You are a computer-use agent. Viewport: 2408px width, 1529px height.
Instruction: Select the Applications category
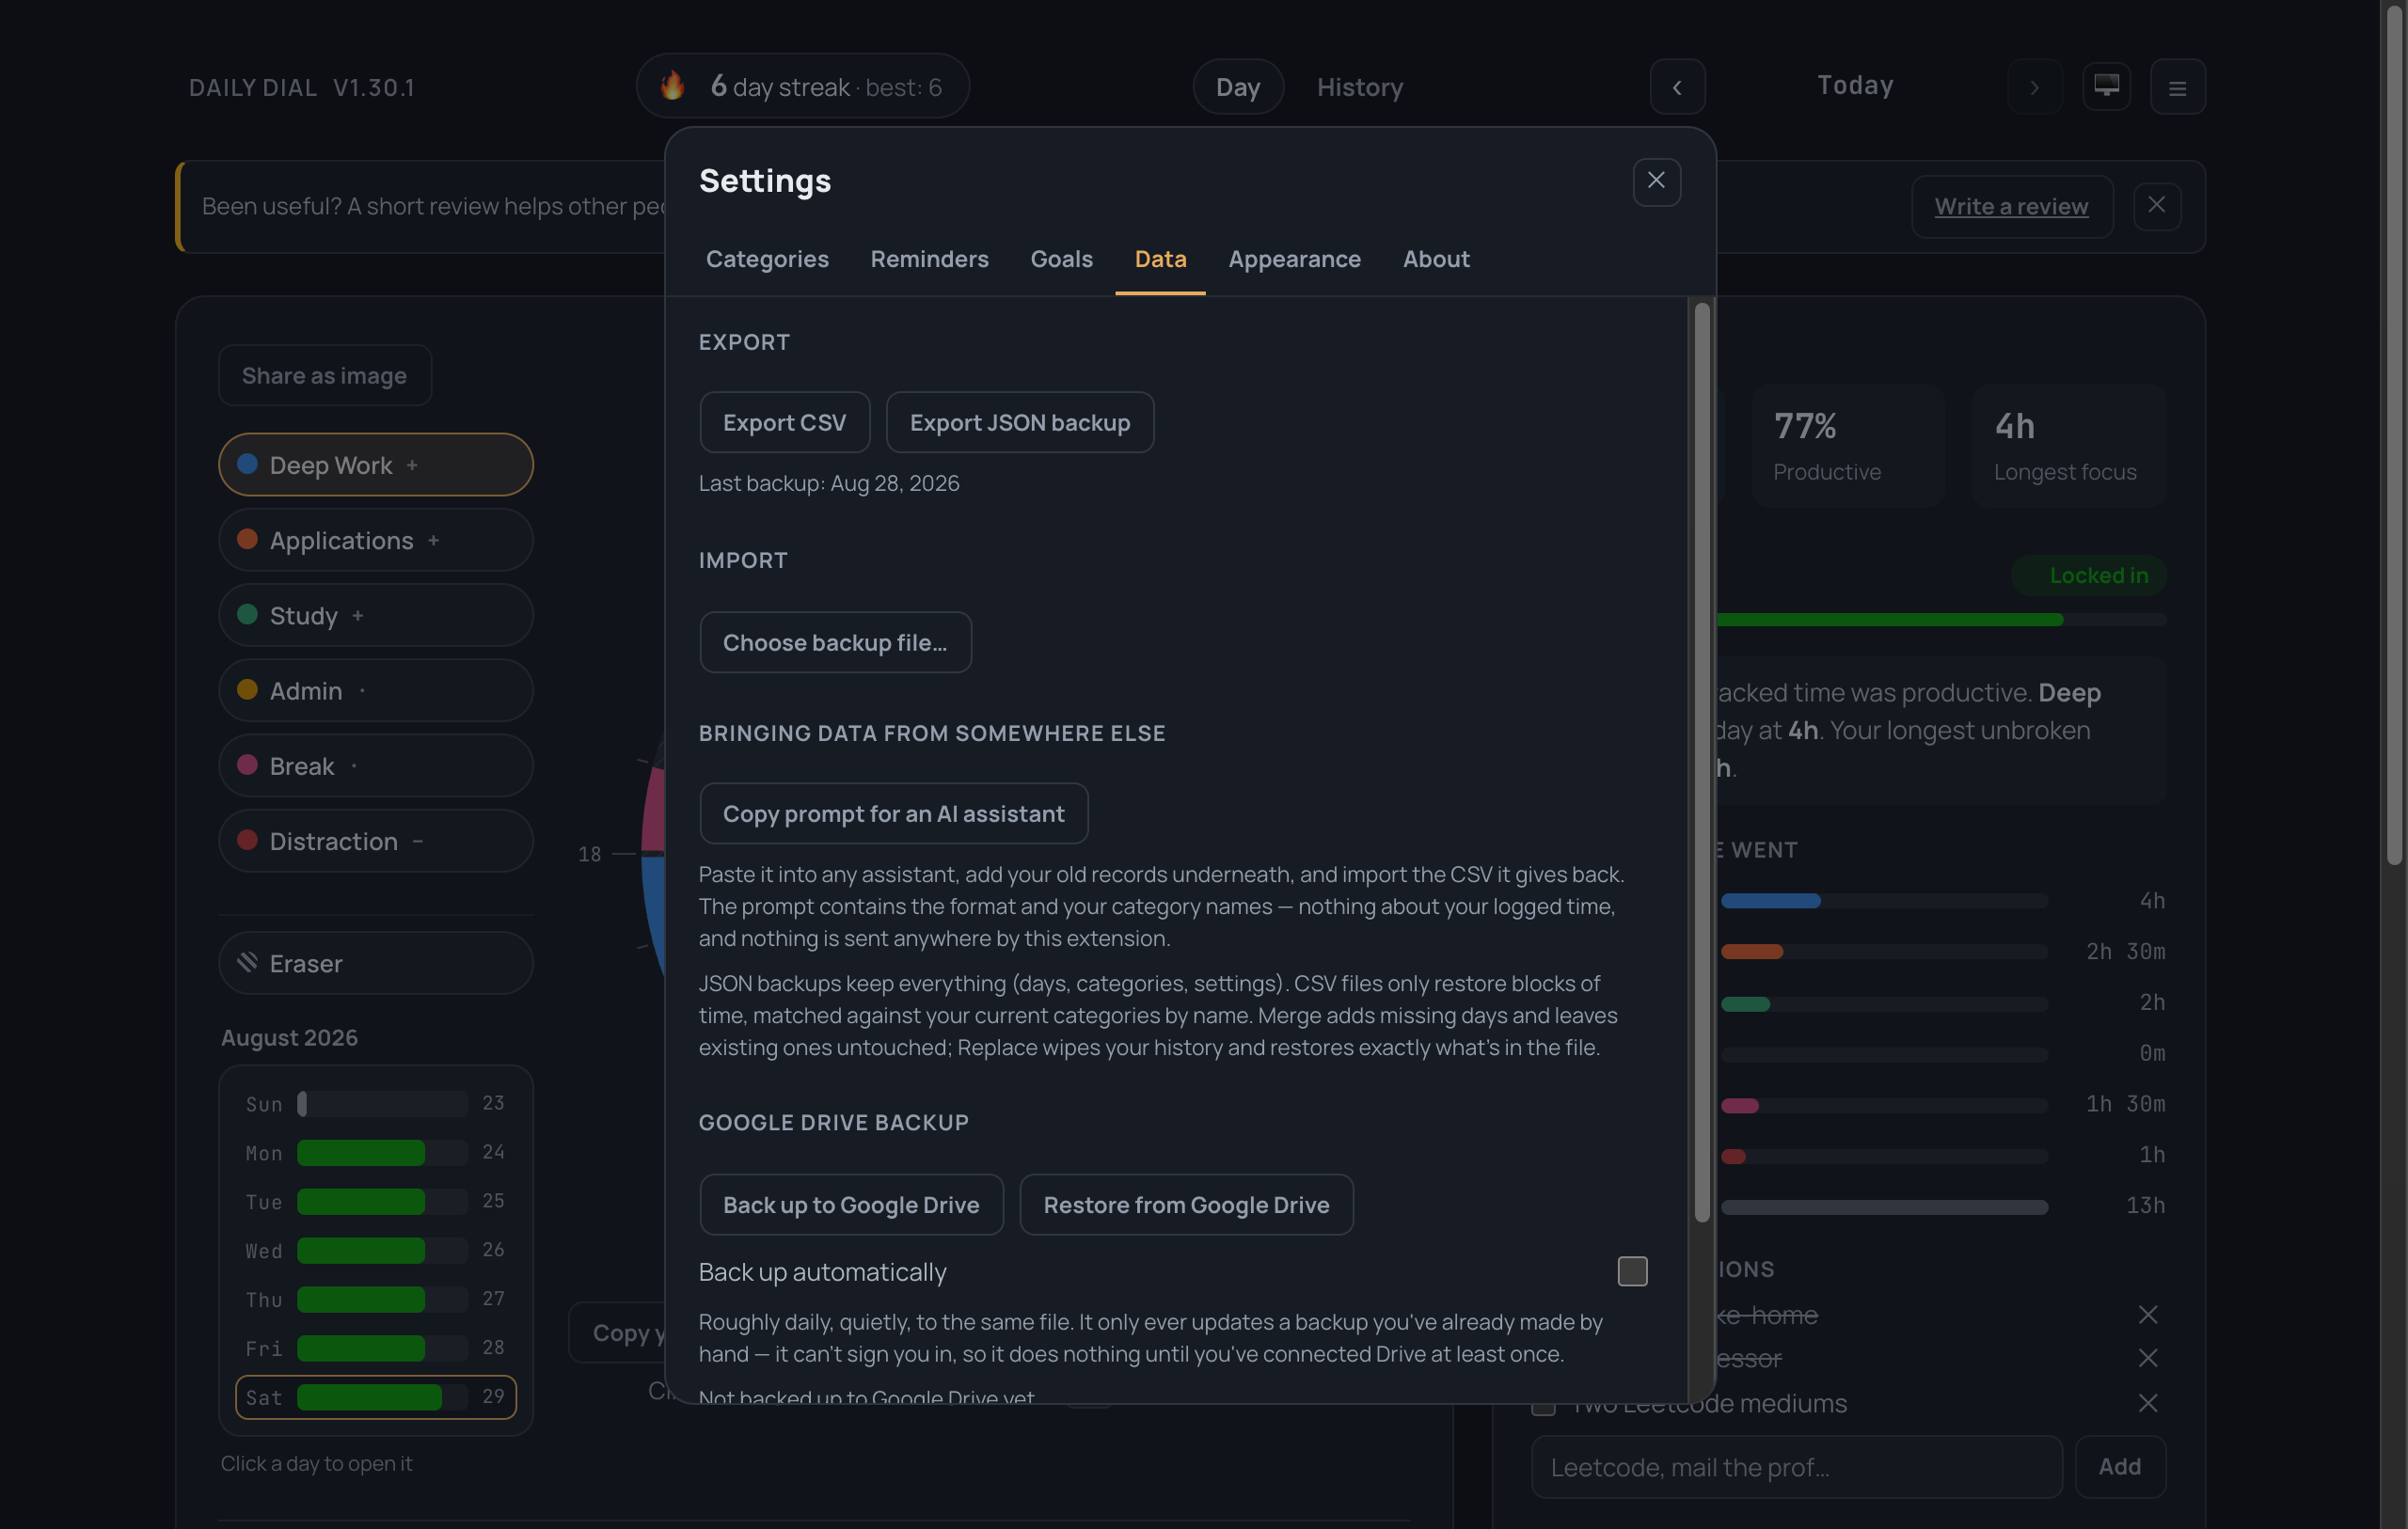(376, 539)
